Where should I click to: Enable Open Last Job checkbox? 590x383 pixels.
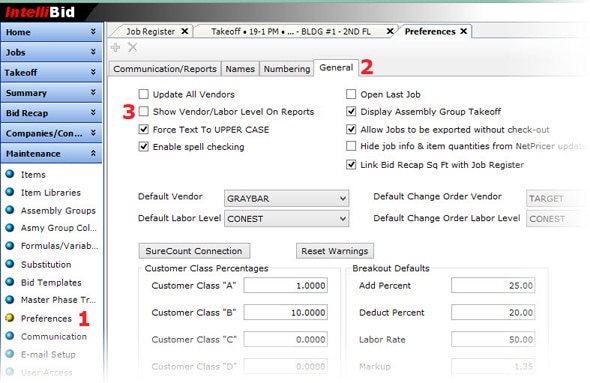[x=351, y=94]
